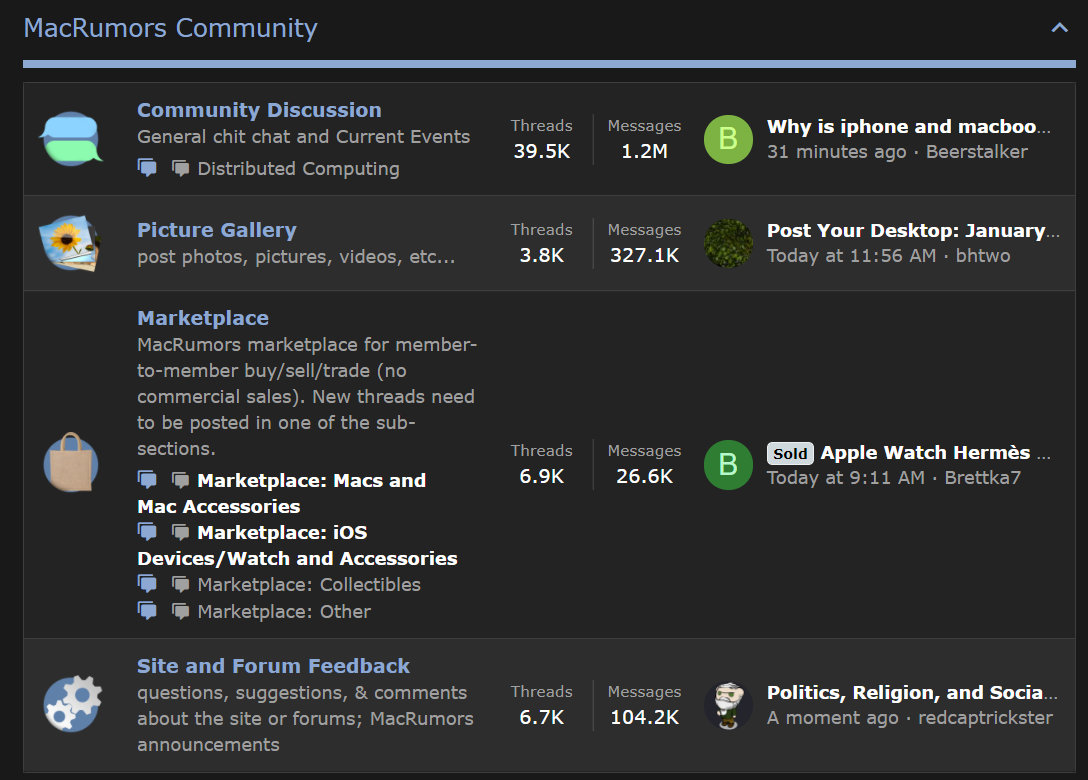Viewport: 1088px width, 780px height.
Task: Click the MacRumors Community category heading
Action: click(x=170, y=28)
